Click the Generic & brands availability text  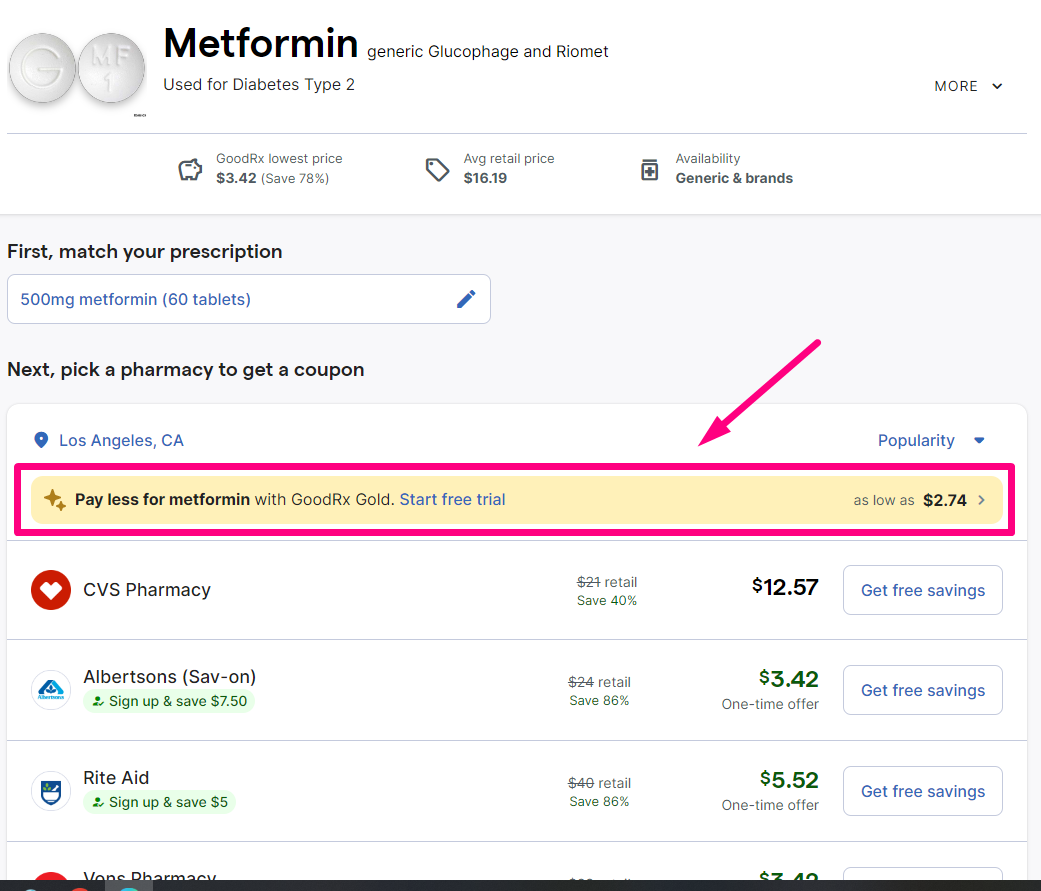[x=734, y=178]
